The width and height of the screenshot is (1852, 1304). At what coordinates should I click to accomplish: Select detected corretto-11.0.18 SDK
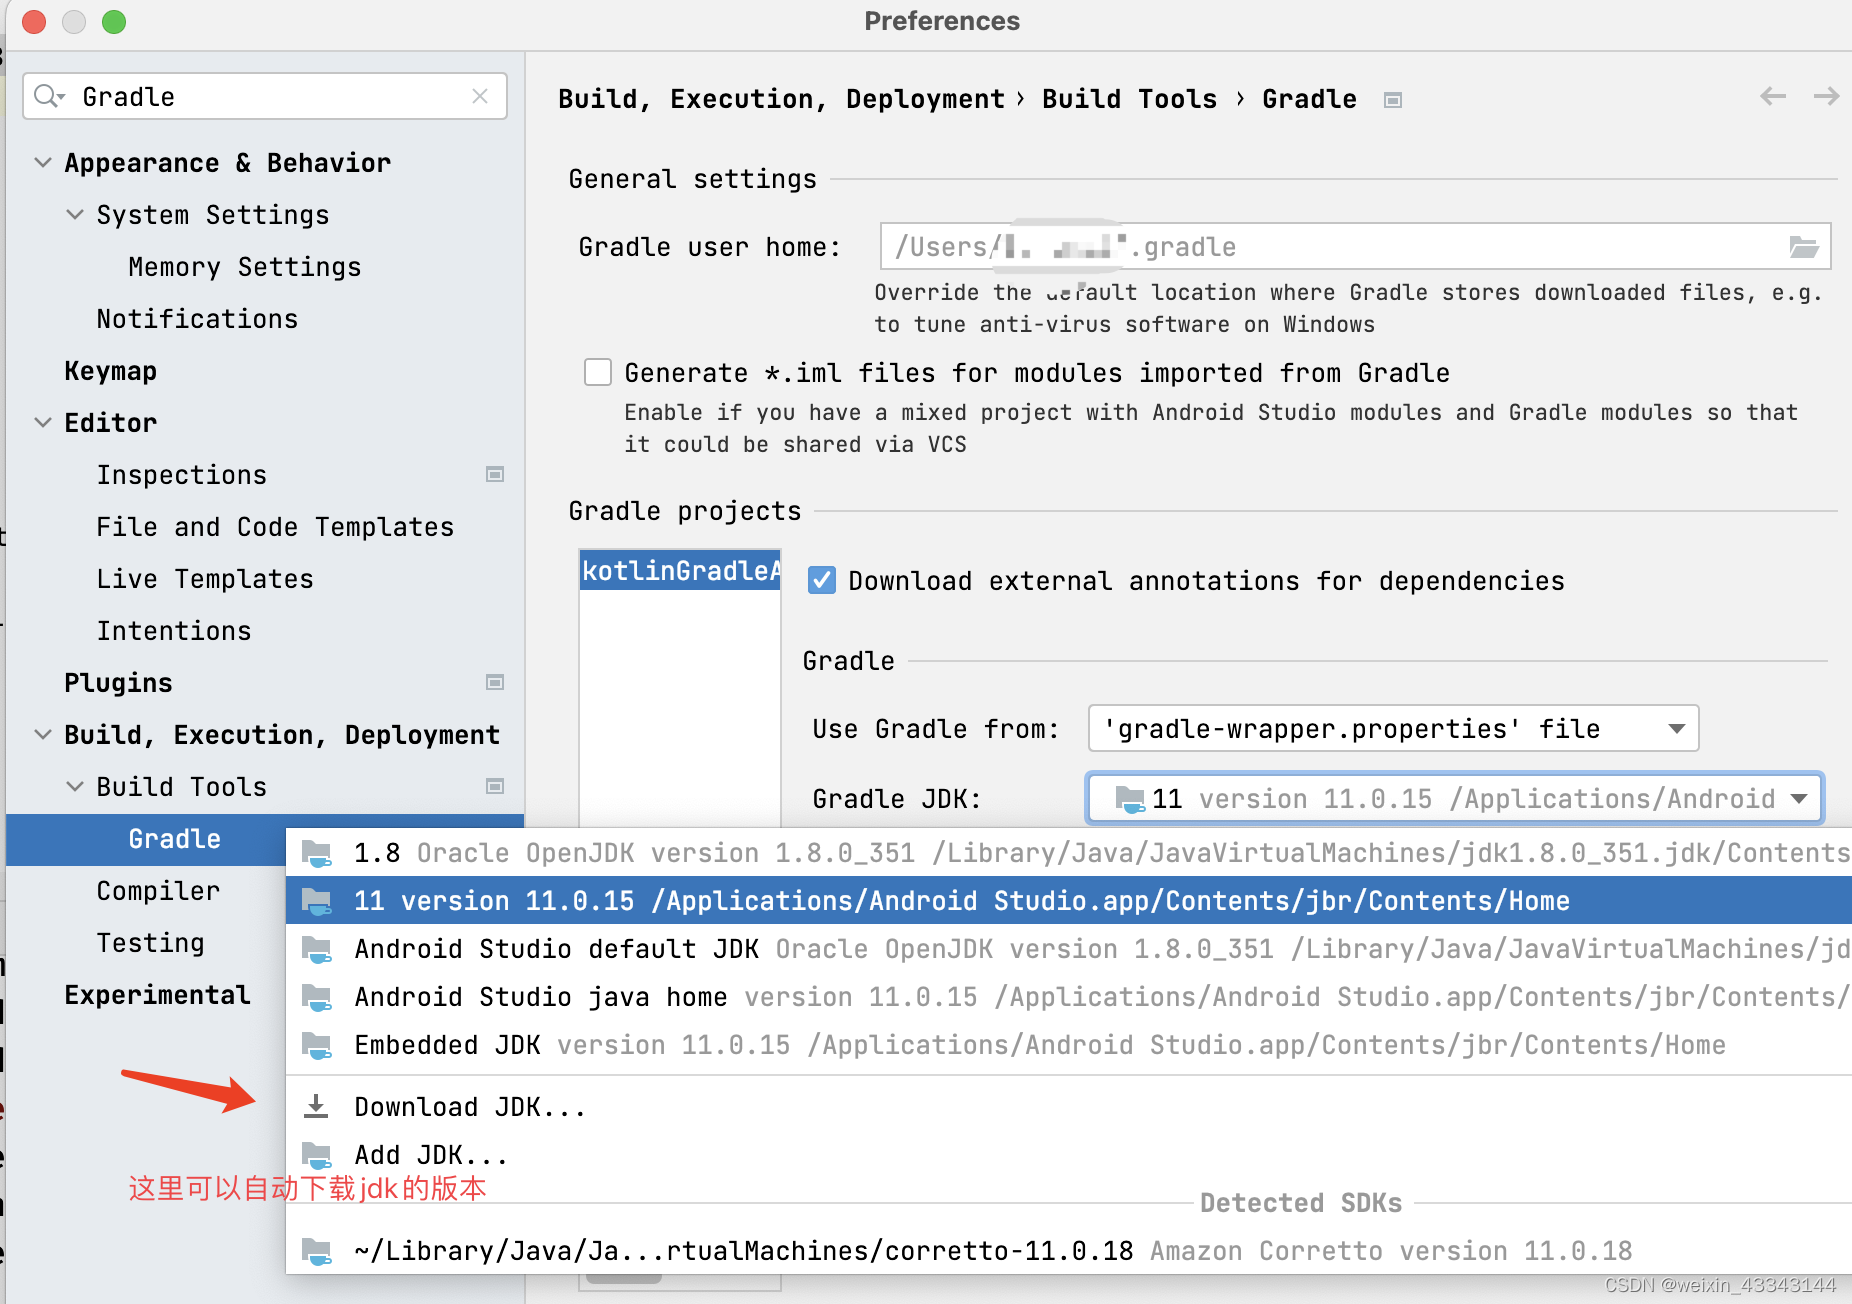coord(1069,1251)
